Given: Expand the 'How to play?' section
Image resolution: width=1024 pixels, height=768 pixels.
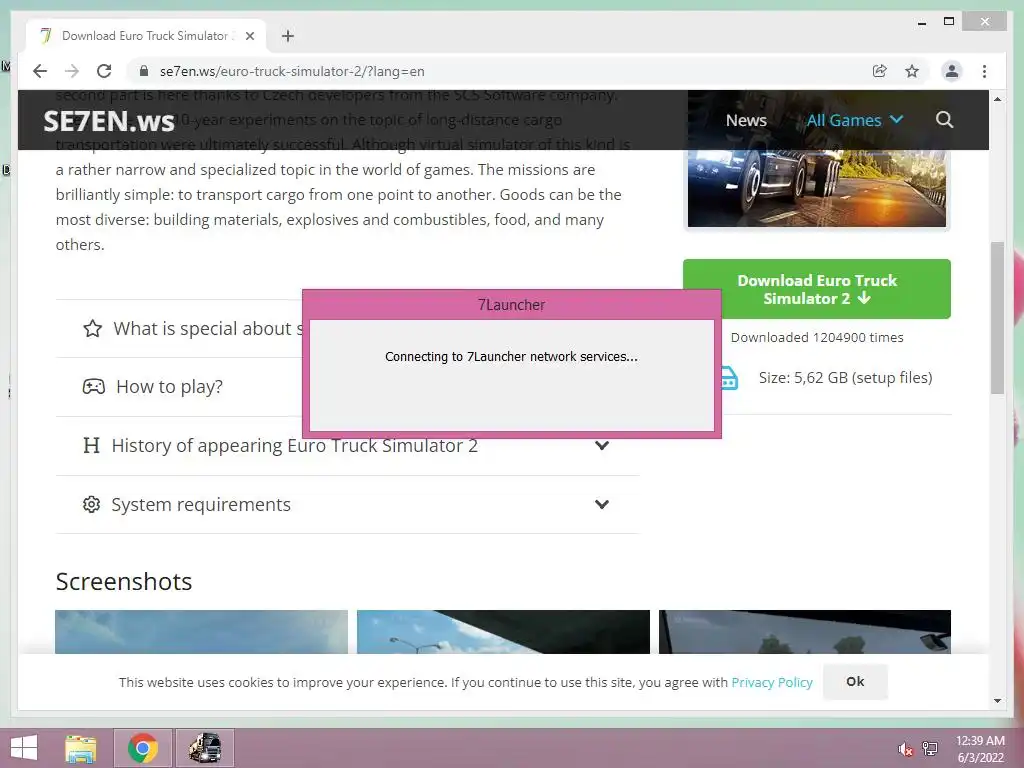Looking at the screenshot, I should pos(180,387).
